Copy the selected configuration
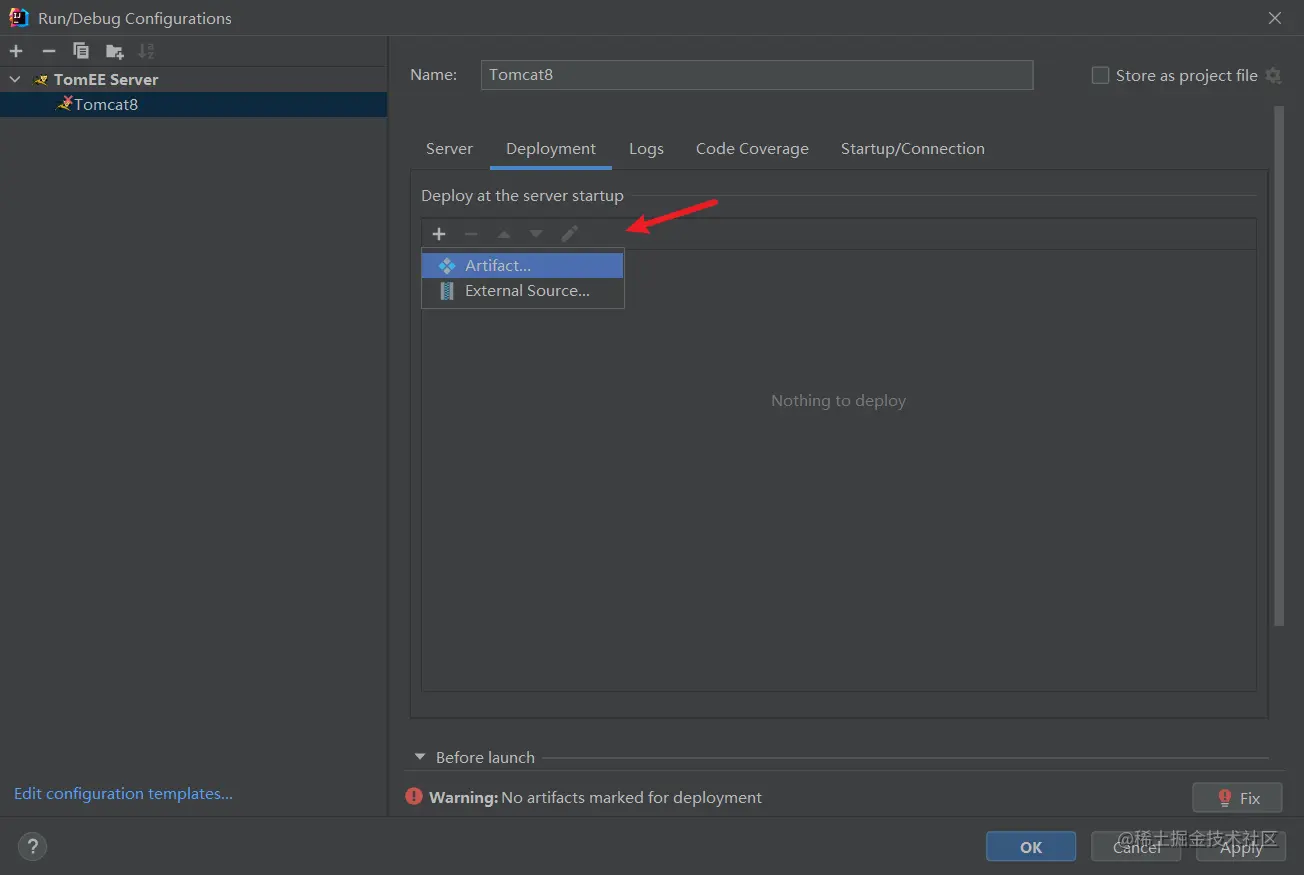The width and height of the screenshot is (1304, 875). 81,51
